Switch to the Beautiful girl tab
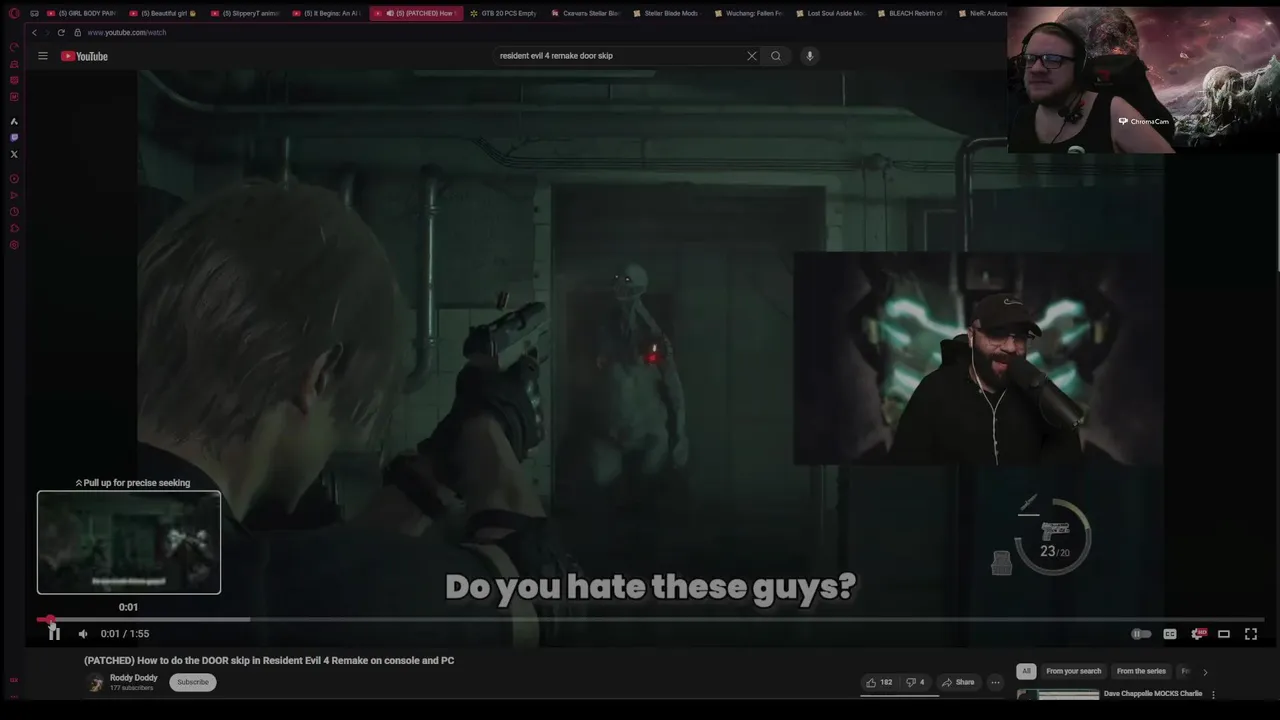1280x720 pixels. [164, 13]
